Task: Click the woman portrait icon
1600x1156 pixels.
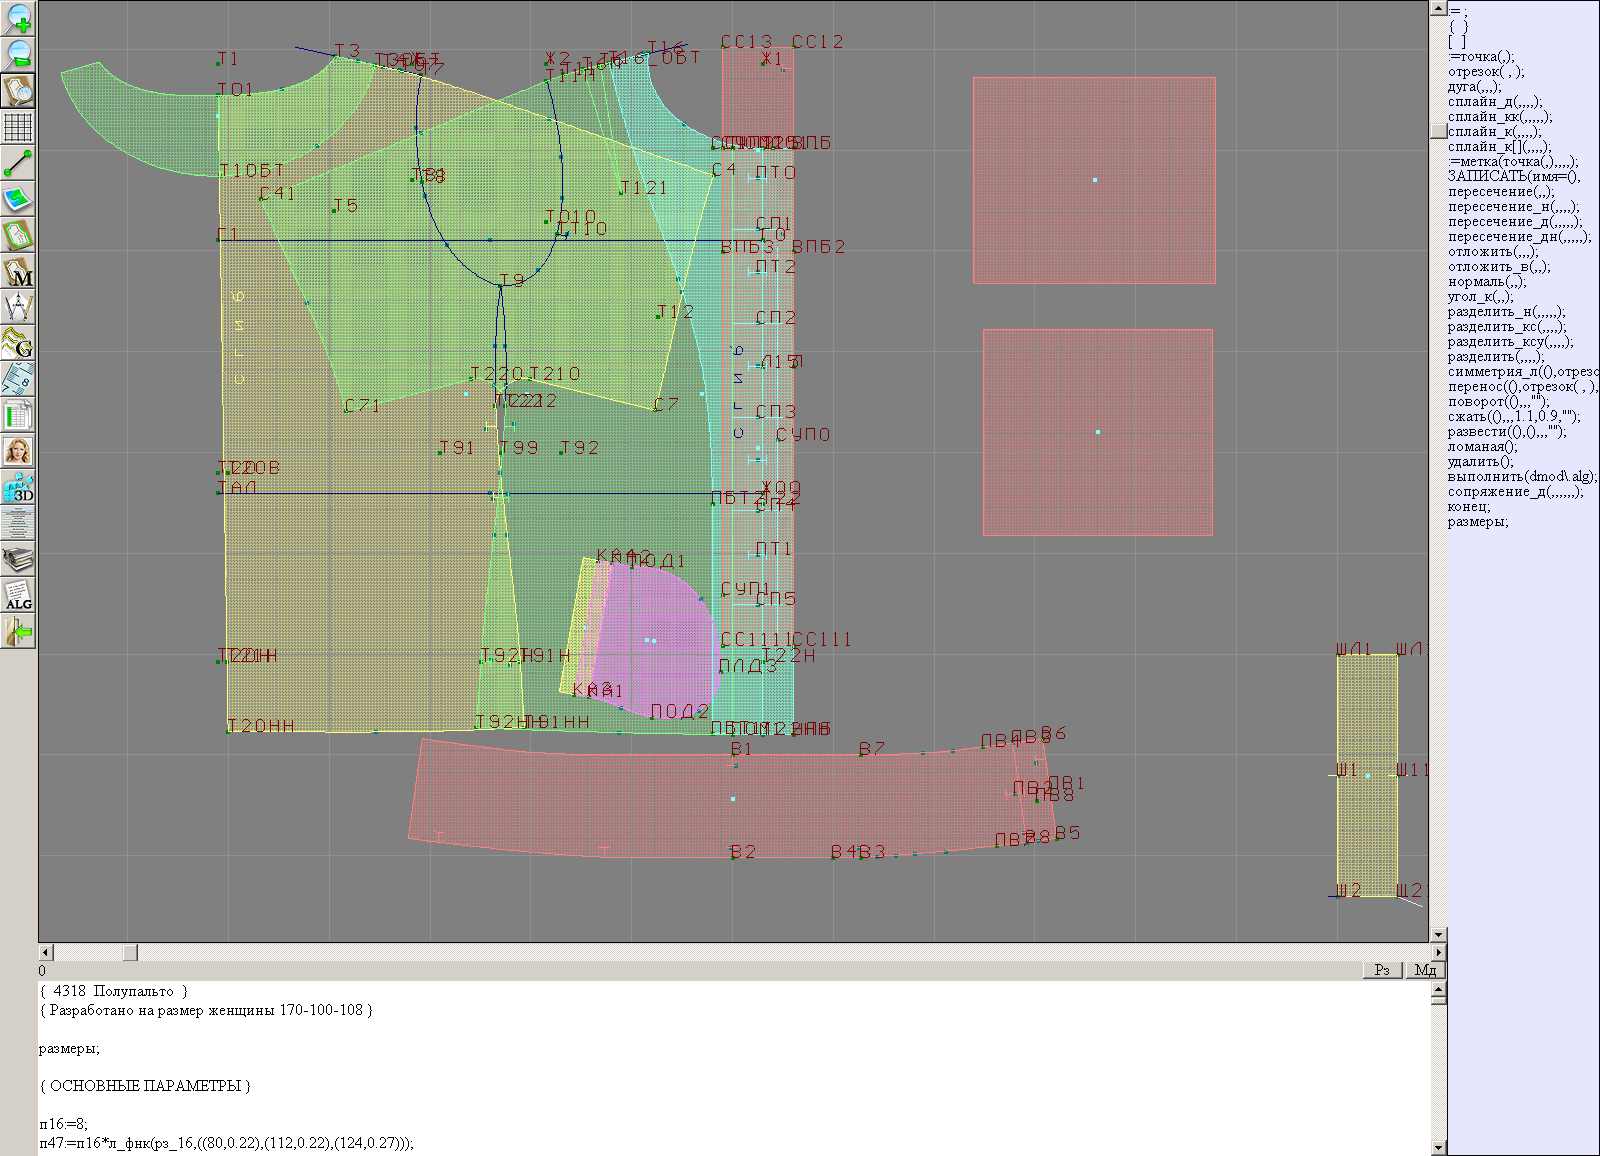Action: [x=18, y=451]
